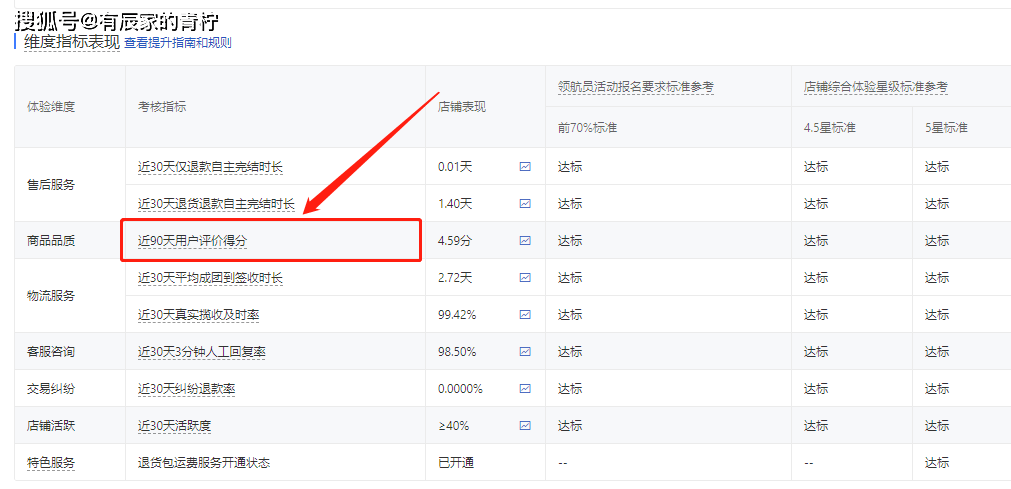Viewport: 1011px width, 489px height.
Task: Click 体验维度 column header
Action: (x=51, y=106)
